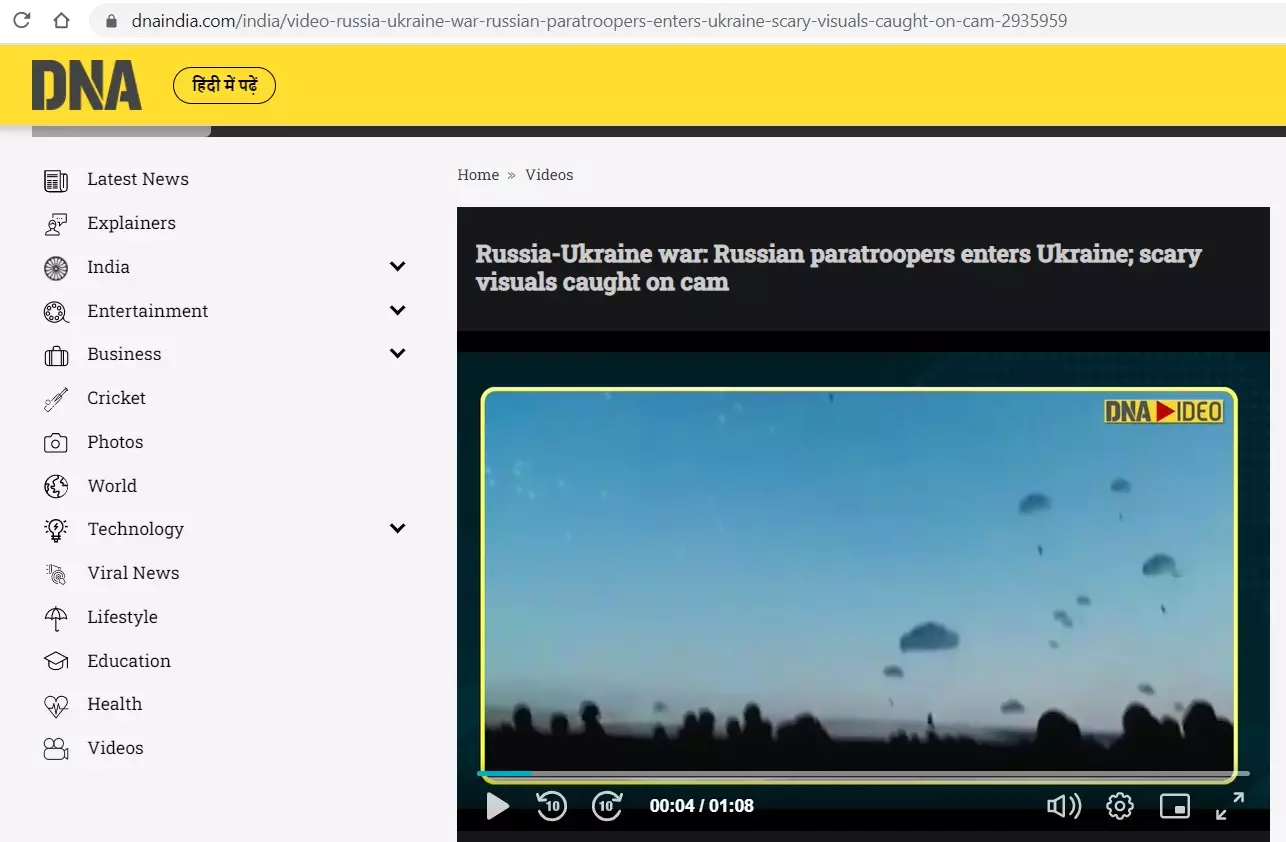Click the browser home icon
This screenshot has height=842, width=1286.
tap(61, 20)
